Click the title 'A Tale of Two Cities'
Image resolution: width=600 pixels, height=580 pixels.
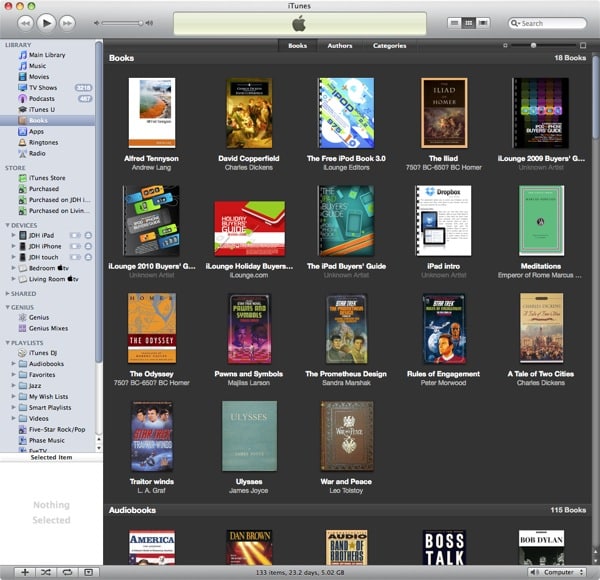pos(541,374)
